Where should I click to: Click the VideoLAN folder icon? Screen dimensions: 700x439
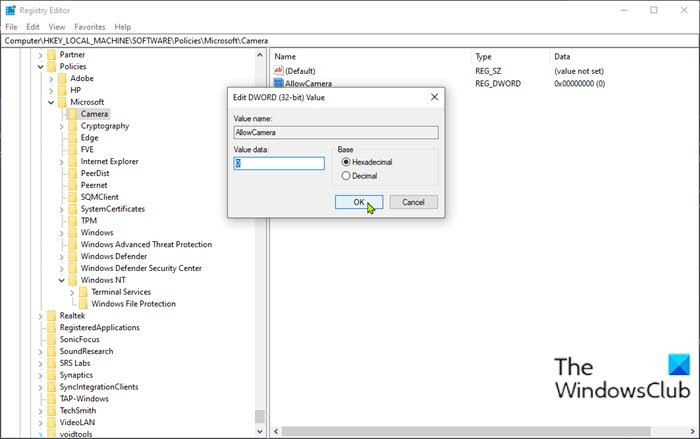pos(52,422)
